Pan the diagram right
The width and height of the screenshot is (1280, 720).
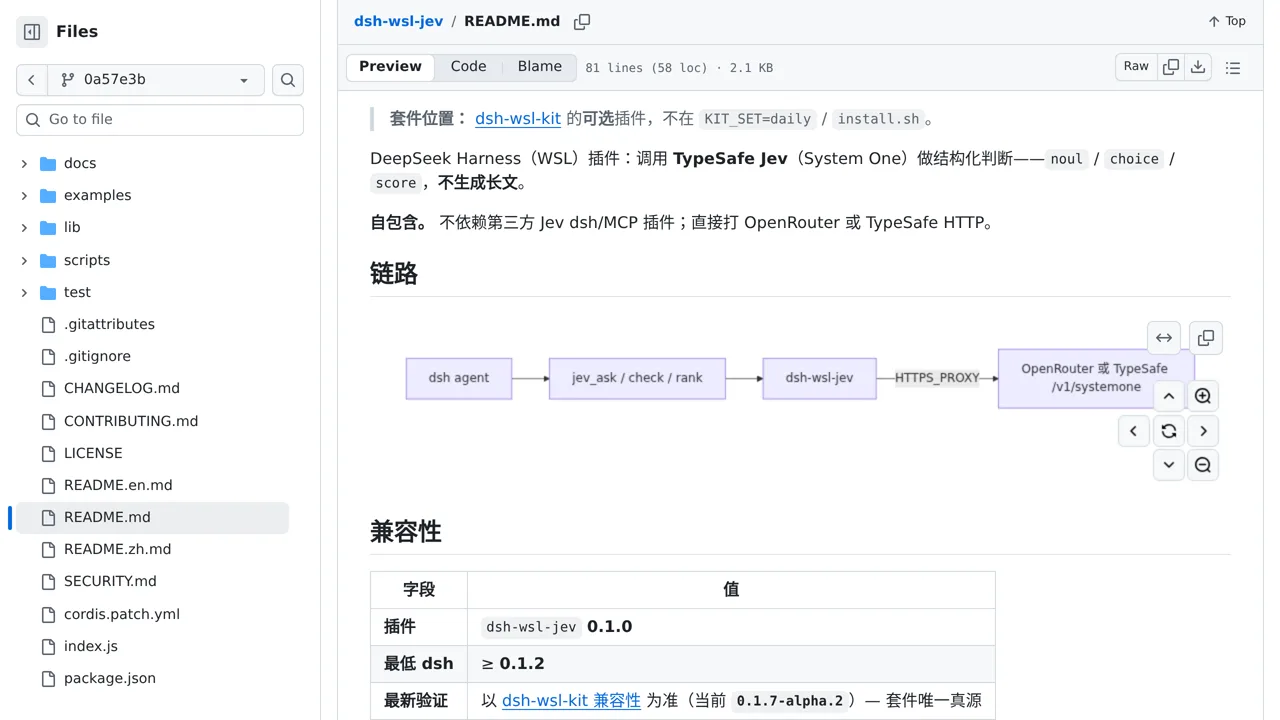click(1203, 431)
